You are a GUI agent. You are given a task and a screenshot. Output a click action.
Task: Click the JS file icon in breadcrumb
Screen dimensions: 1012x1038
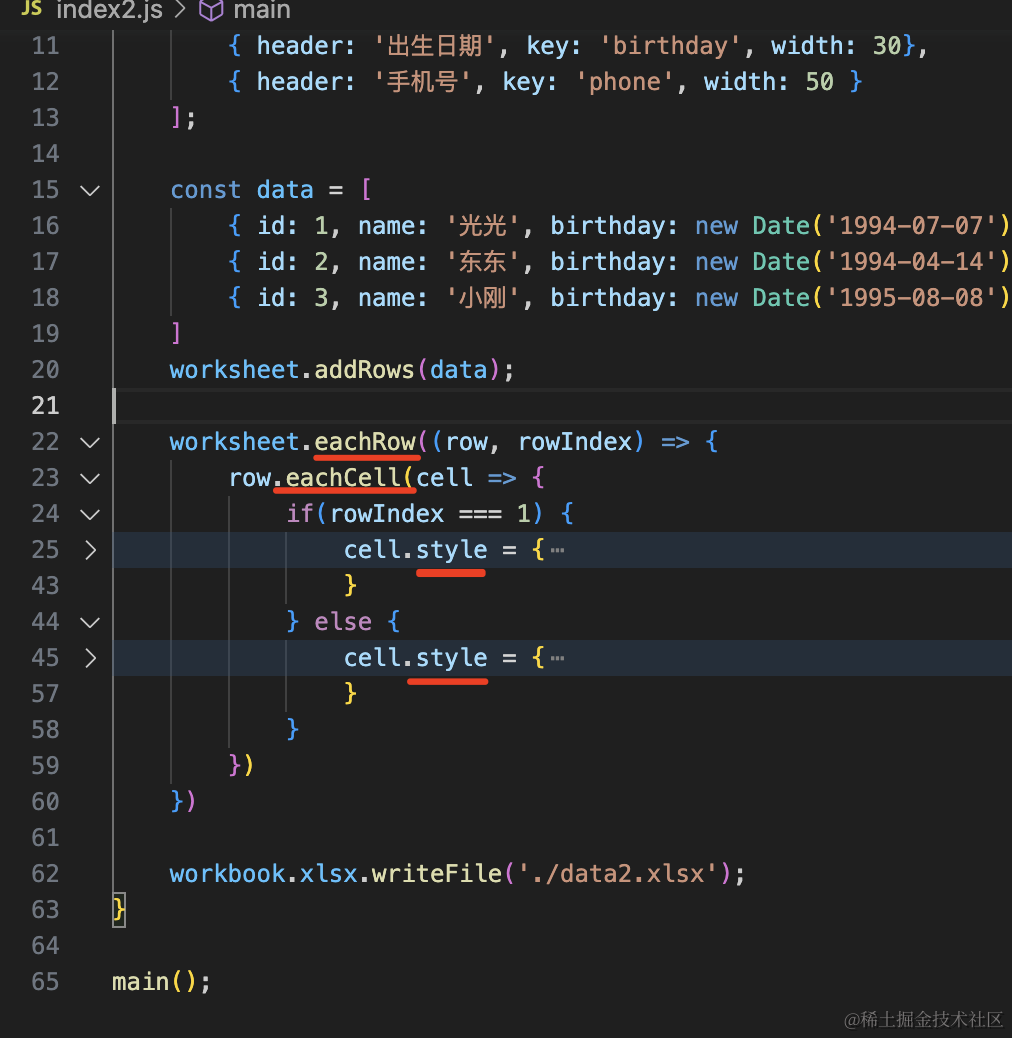[x=31, y=10]
